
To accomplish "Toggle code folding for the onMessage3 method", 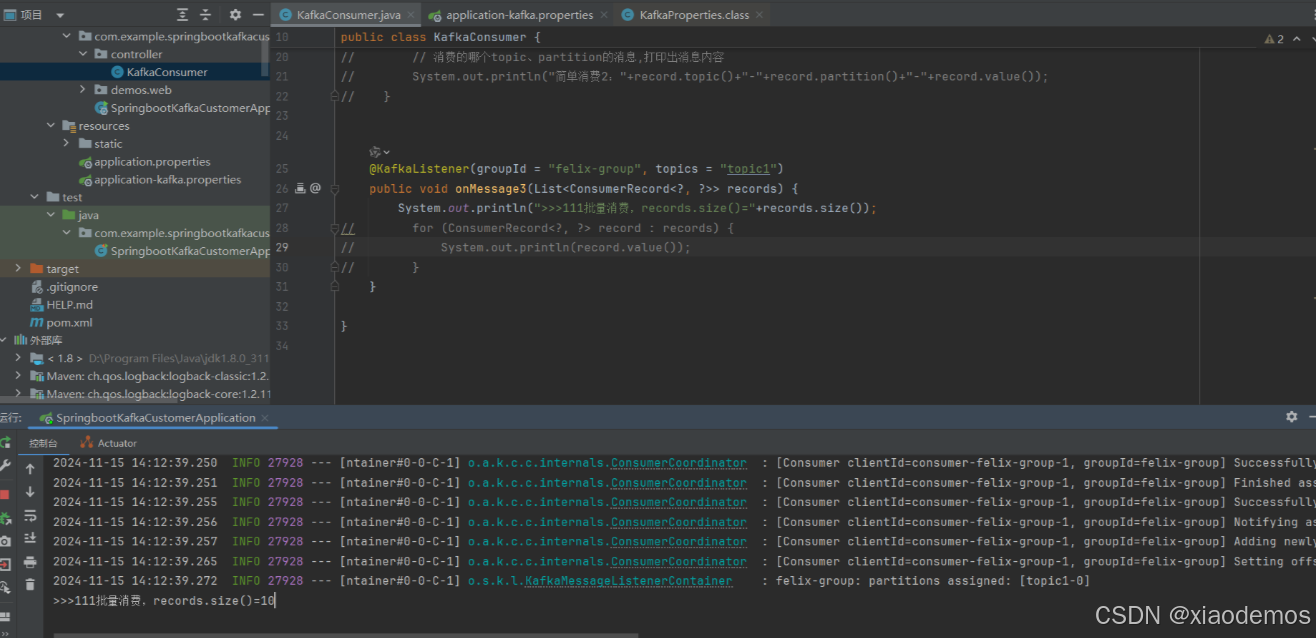I will 335,188.
